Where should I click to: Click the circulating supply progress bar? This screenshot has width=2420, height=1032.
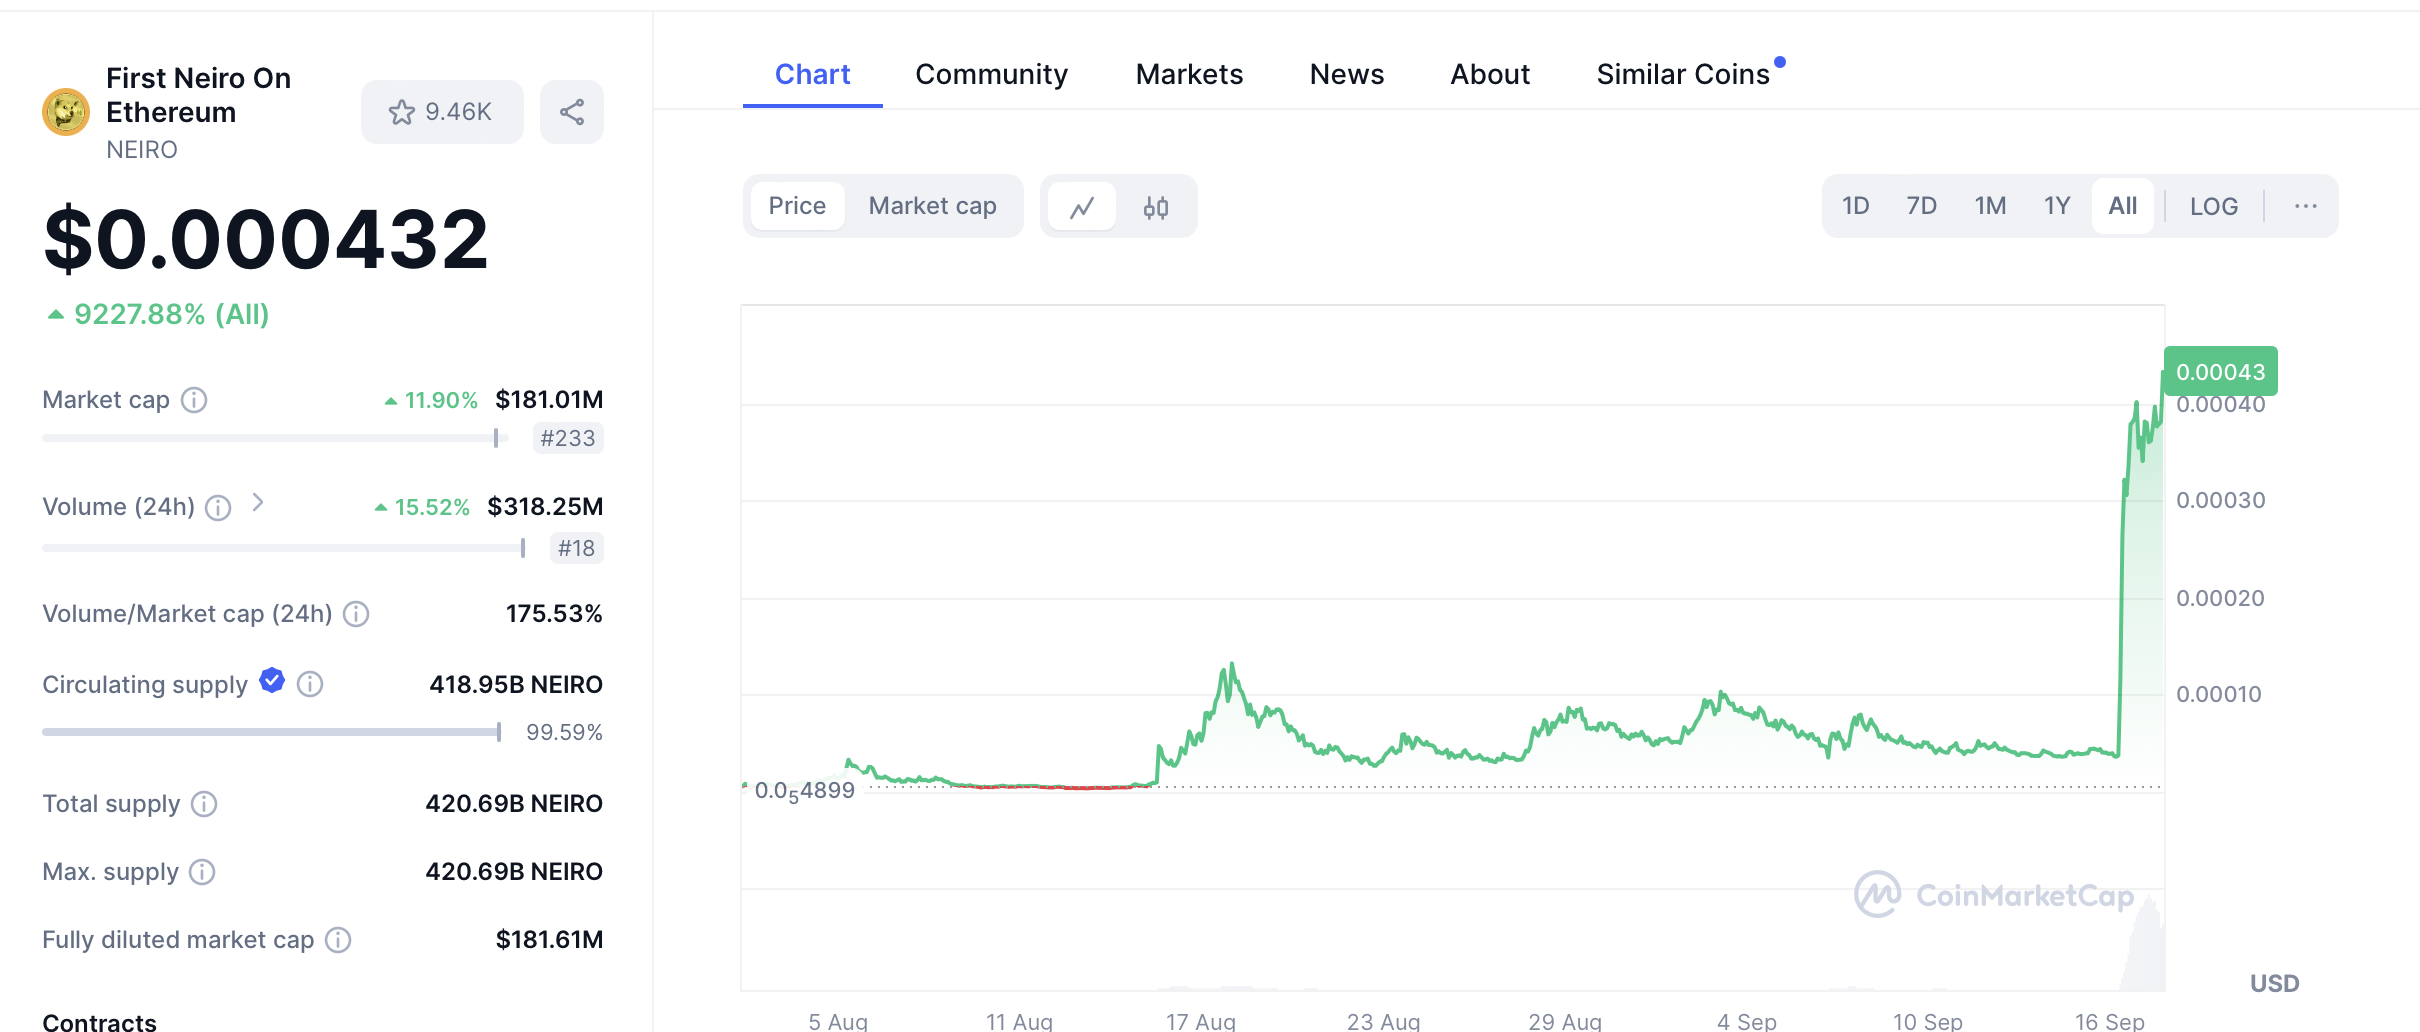tap(271, 732)
